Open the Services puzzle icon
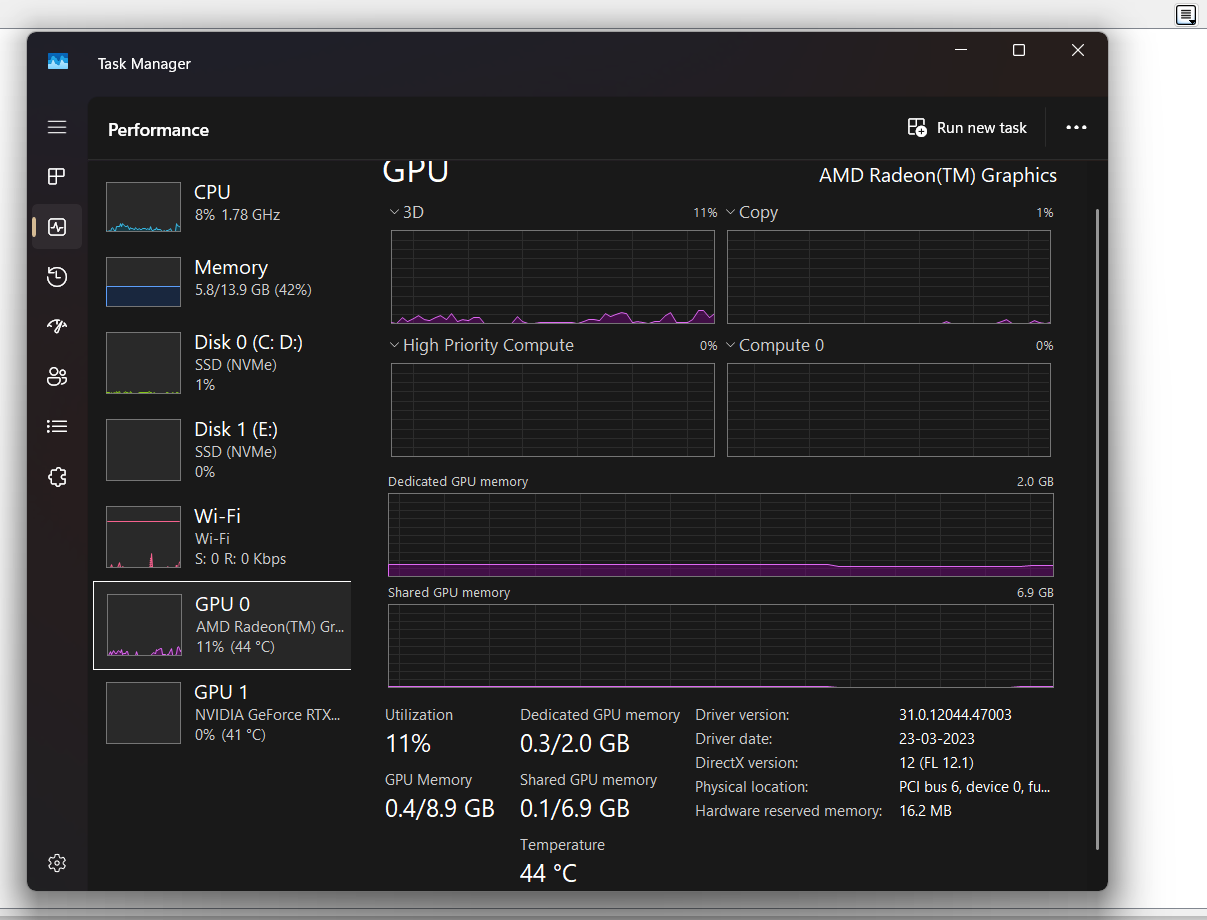Image resolution: width=1207 pixels, height=920 pixels. (57, 477)
